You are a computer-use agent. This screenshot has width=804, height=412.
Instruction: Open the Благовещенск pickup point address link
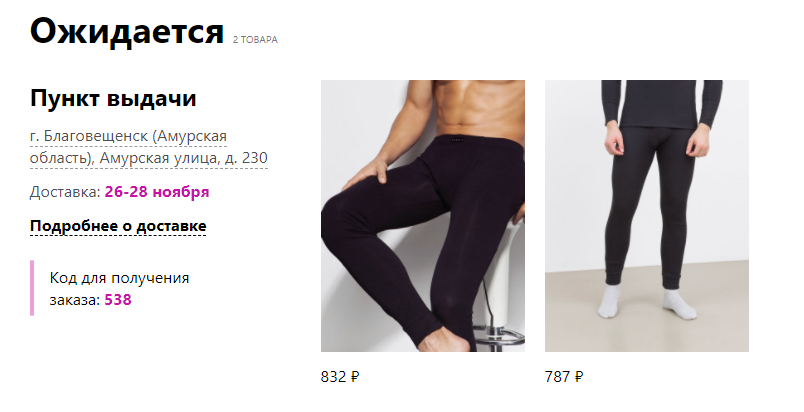tap(149, 148)
